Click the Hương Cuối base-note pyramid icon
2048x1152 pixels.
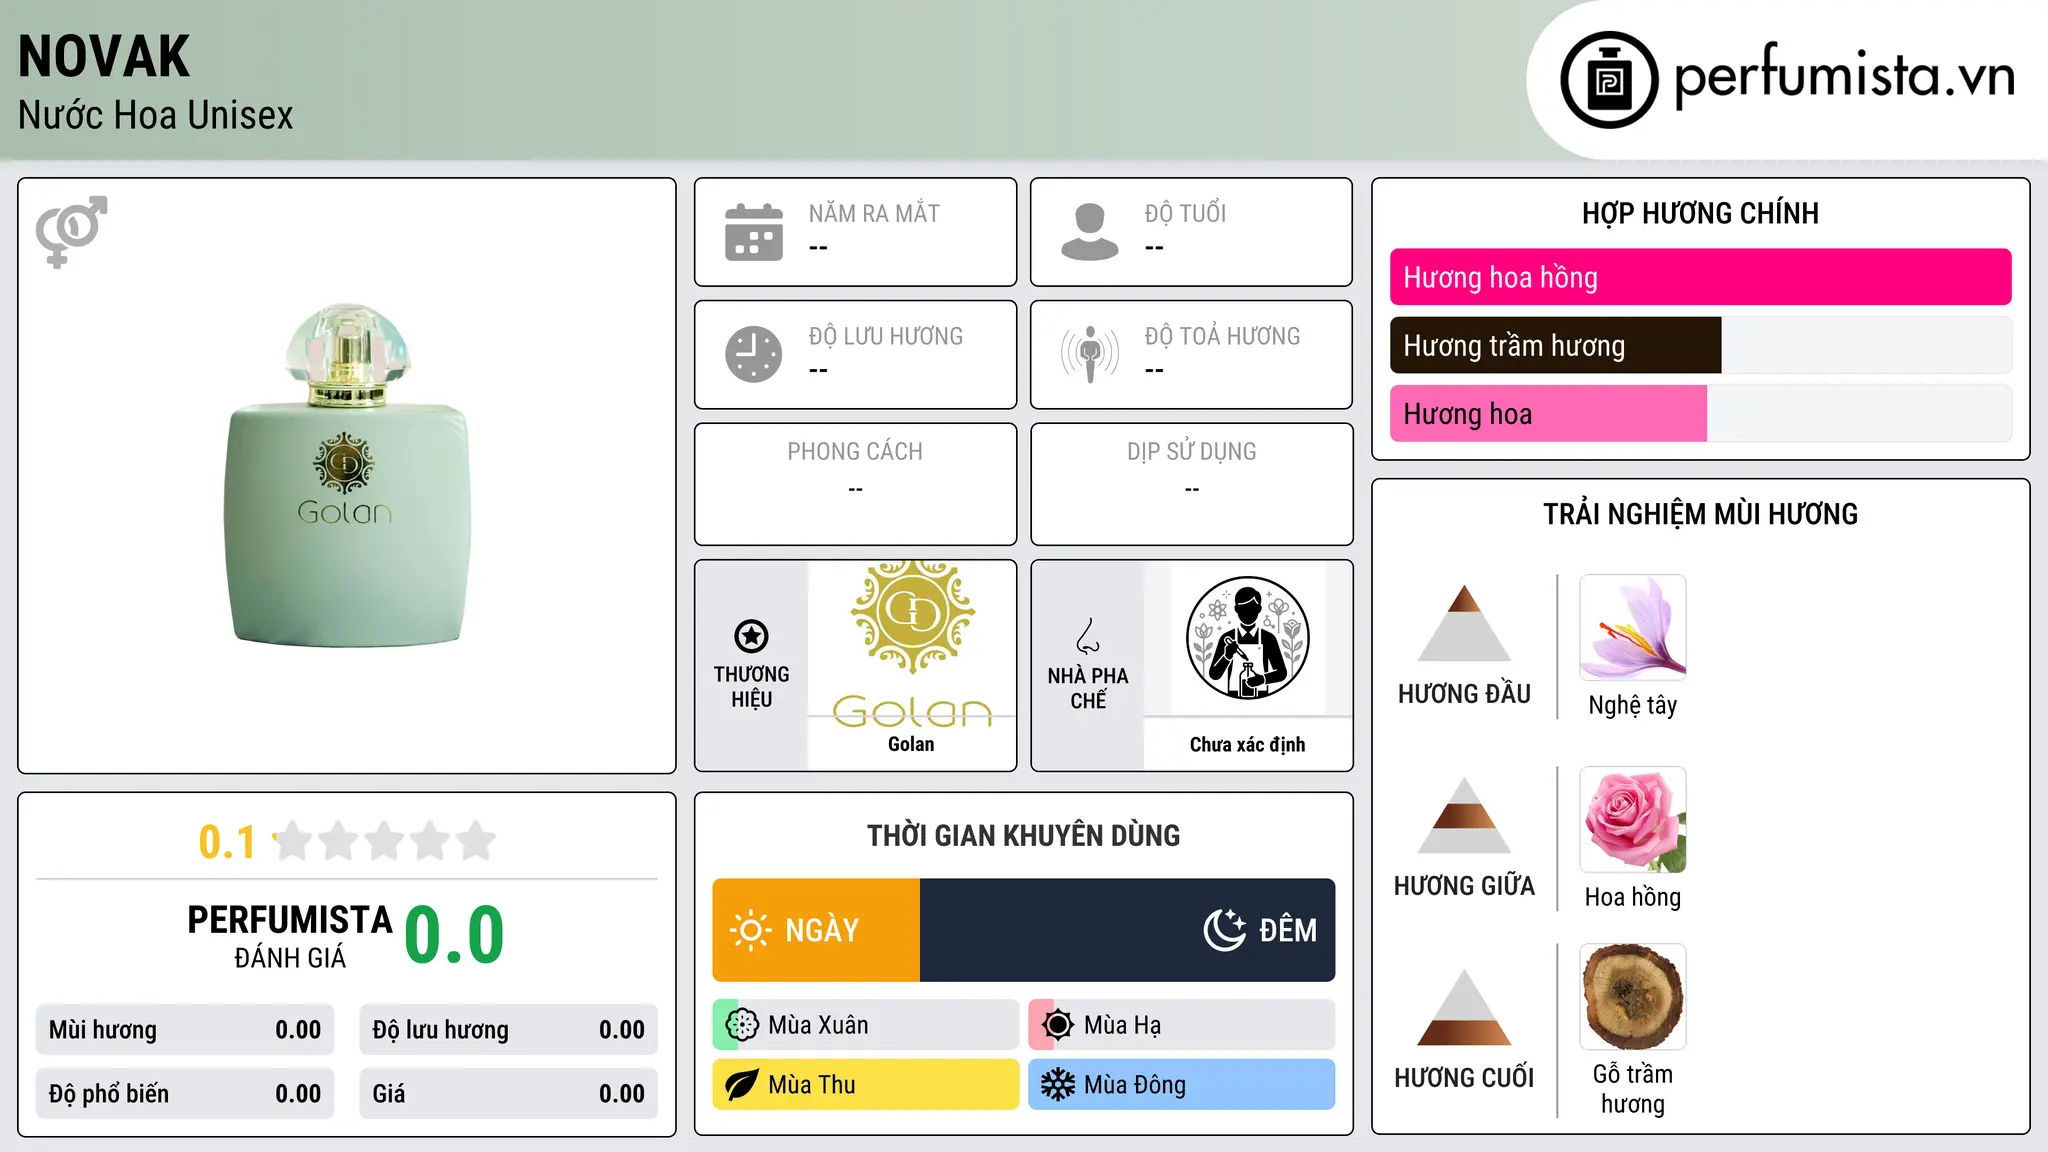coord(1464,1007)
